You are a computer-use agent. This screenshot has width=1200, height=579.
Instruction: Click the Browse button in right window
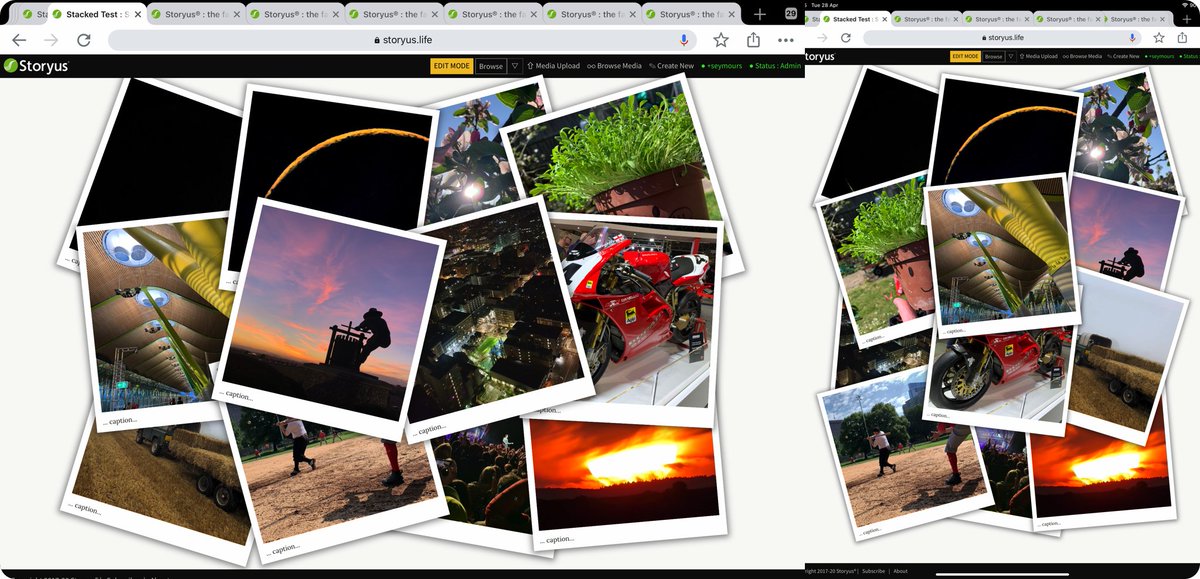pyautogui.click(x=993, y=57)
